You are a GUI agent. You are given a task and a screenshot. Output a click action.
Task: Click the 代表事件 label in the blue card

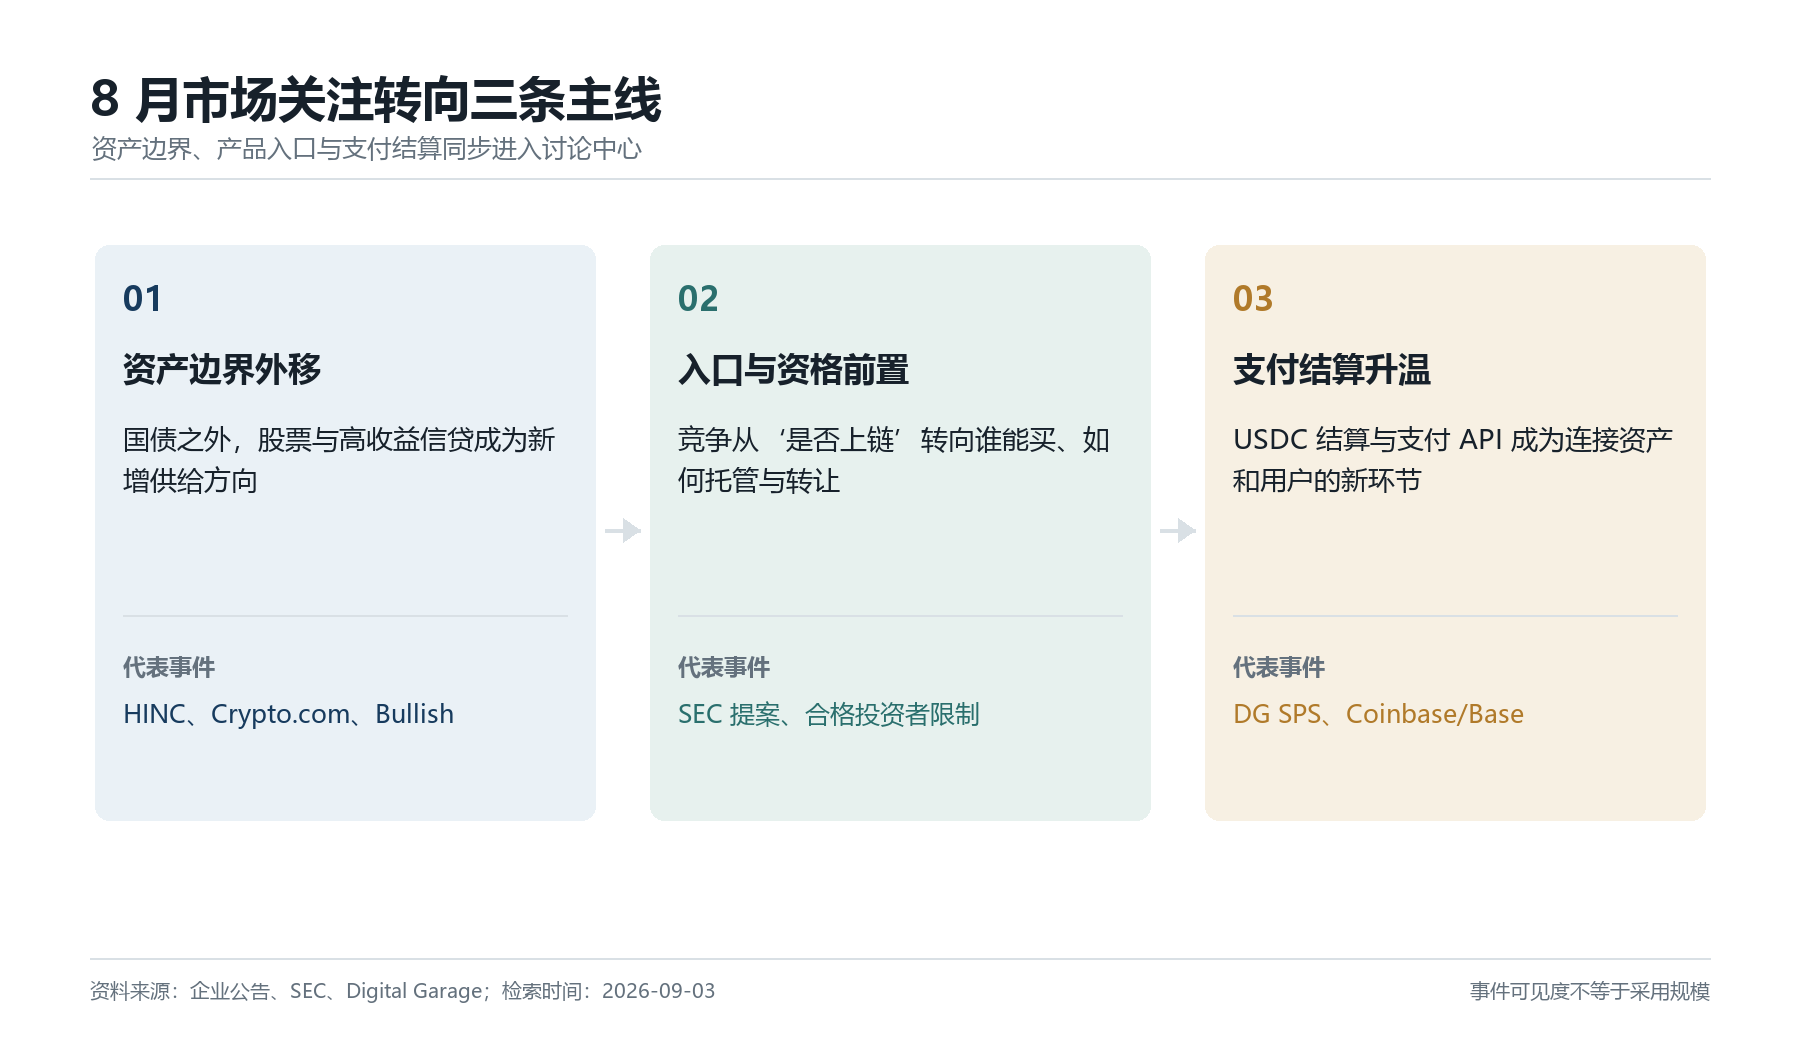[169, 667]
